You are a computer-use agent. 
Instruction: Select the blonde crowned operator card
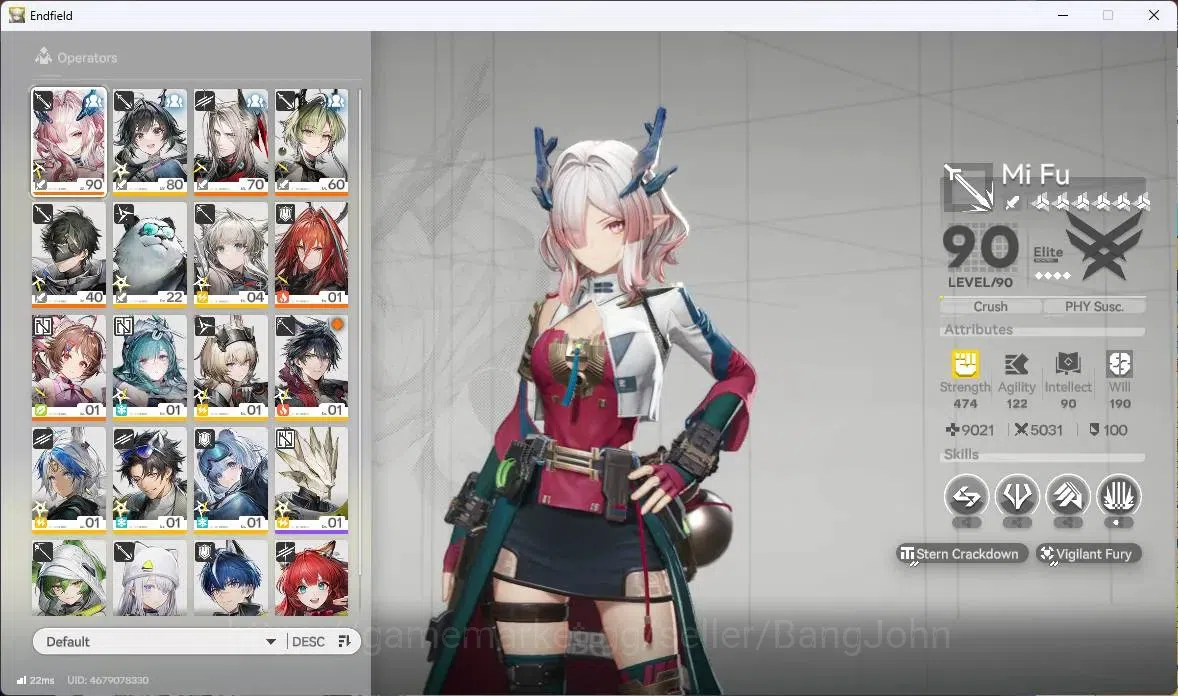[x=231, y=367]
